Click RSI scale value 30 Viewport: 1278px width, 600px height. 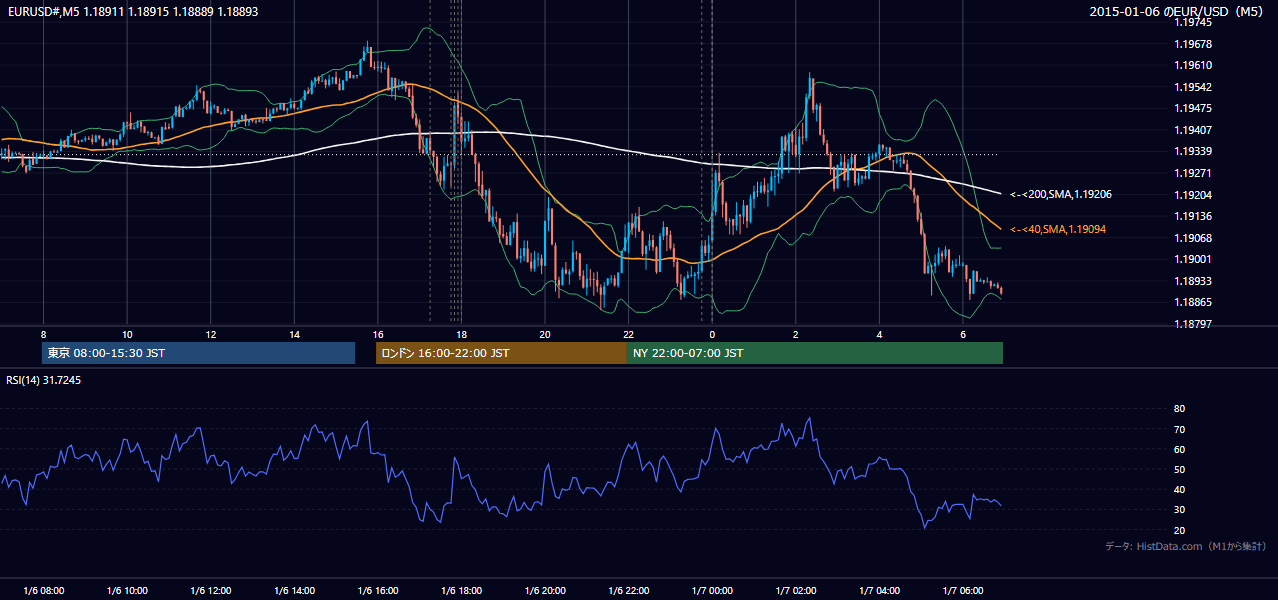[1180, 510]
